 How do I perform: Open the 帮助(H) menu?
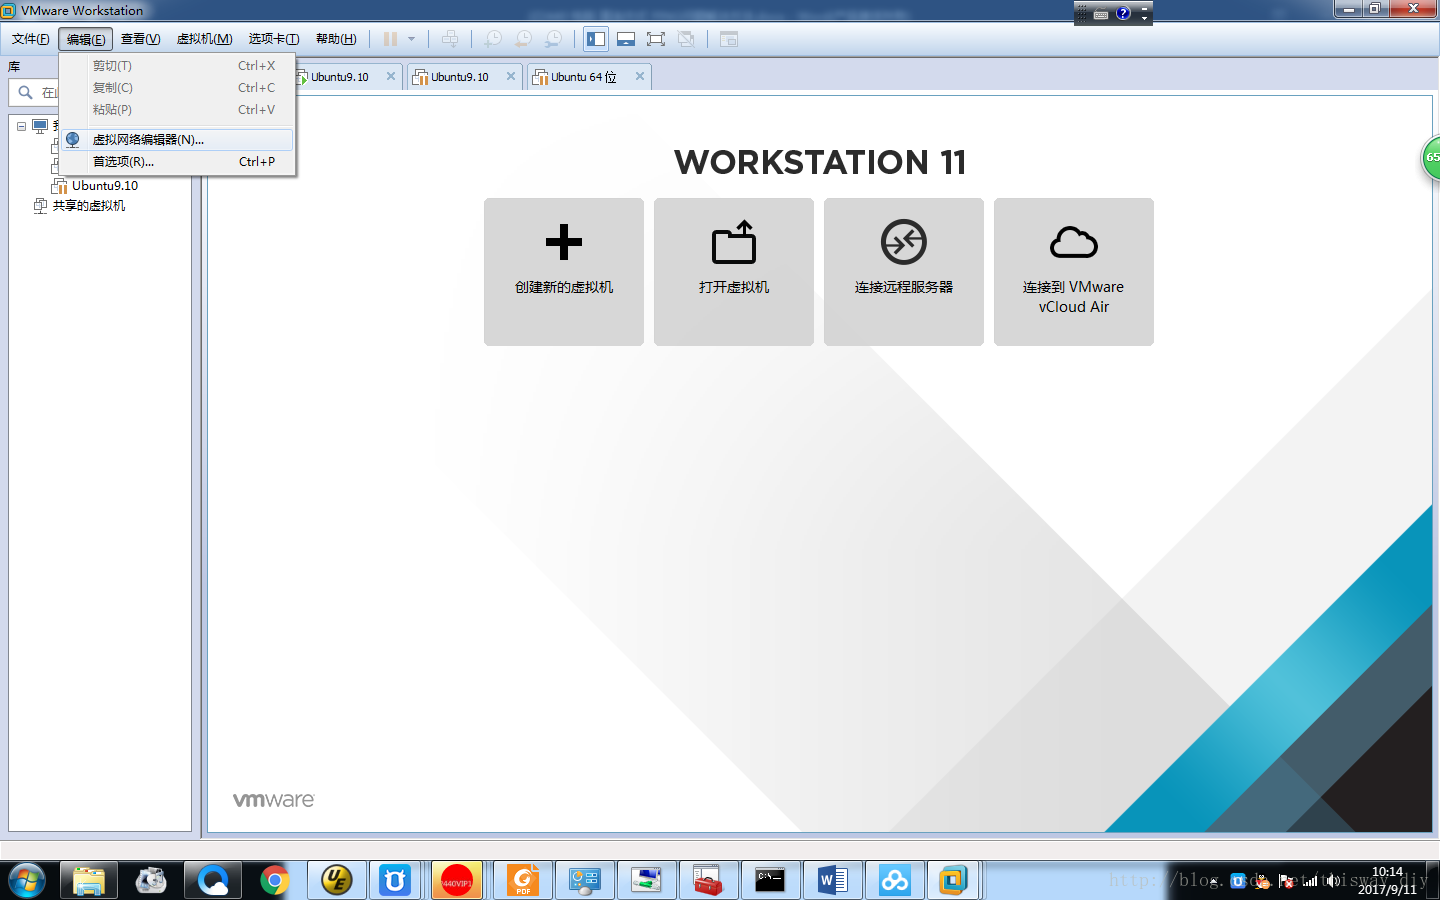click(336, 39)
